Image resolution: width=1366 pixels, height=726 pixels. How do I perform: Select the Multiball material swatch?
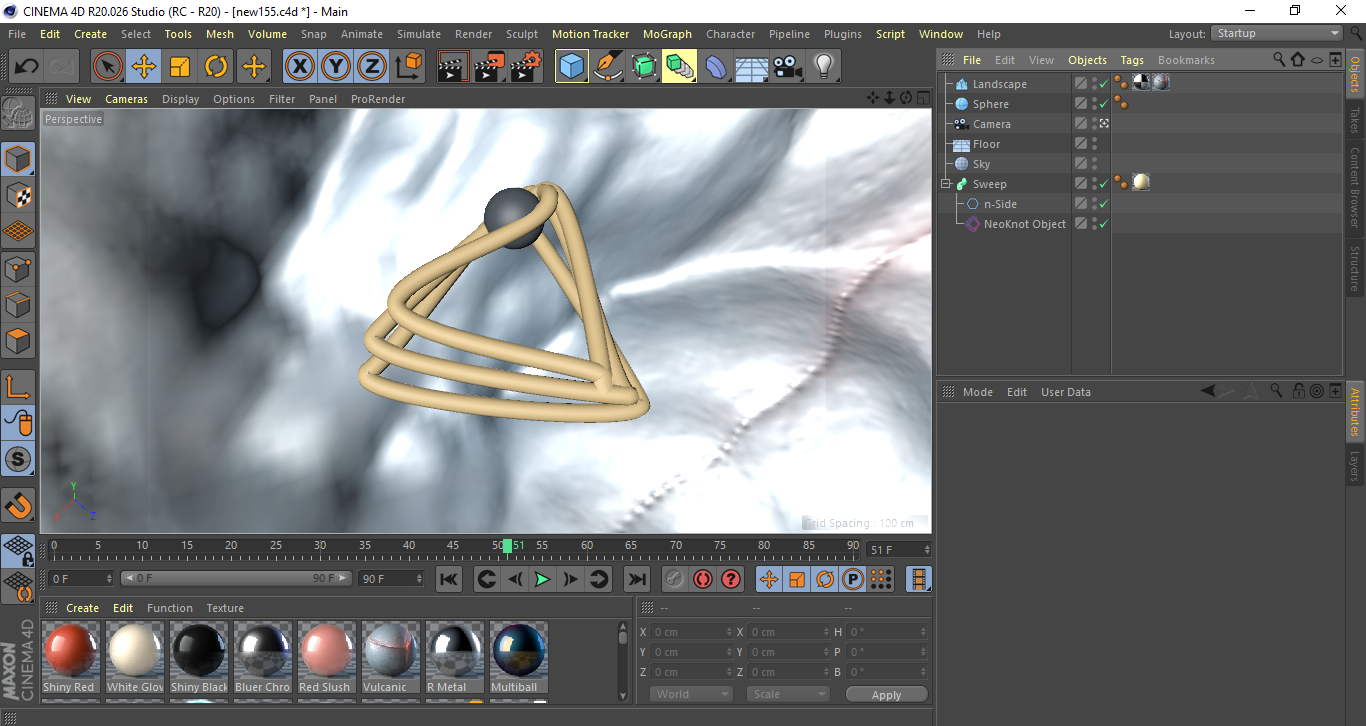point(518,657)
